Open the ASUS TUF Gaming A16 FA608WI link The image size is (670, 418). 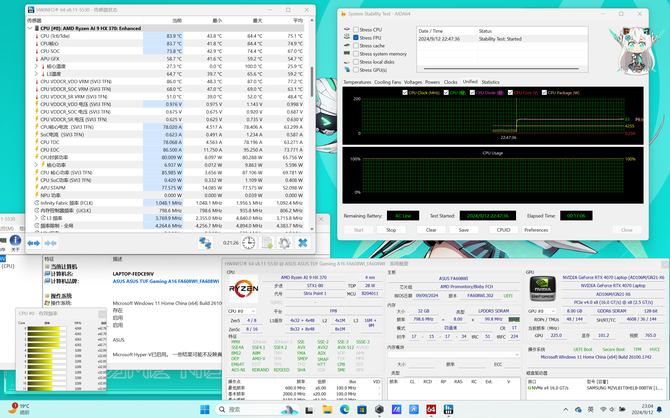click(x=166, y=281)
